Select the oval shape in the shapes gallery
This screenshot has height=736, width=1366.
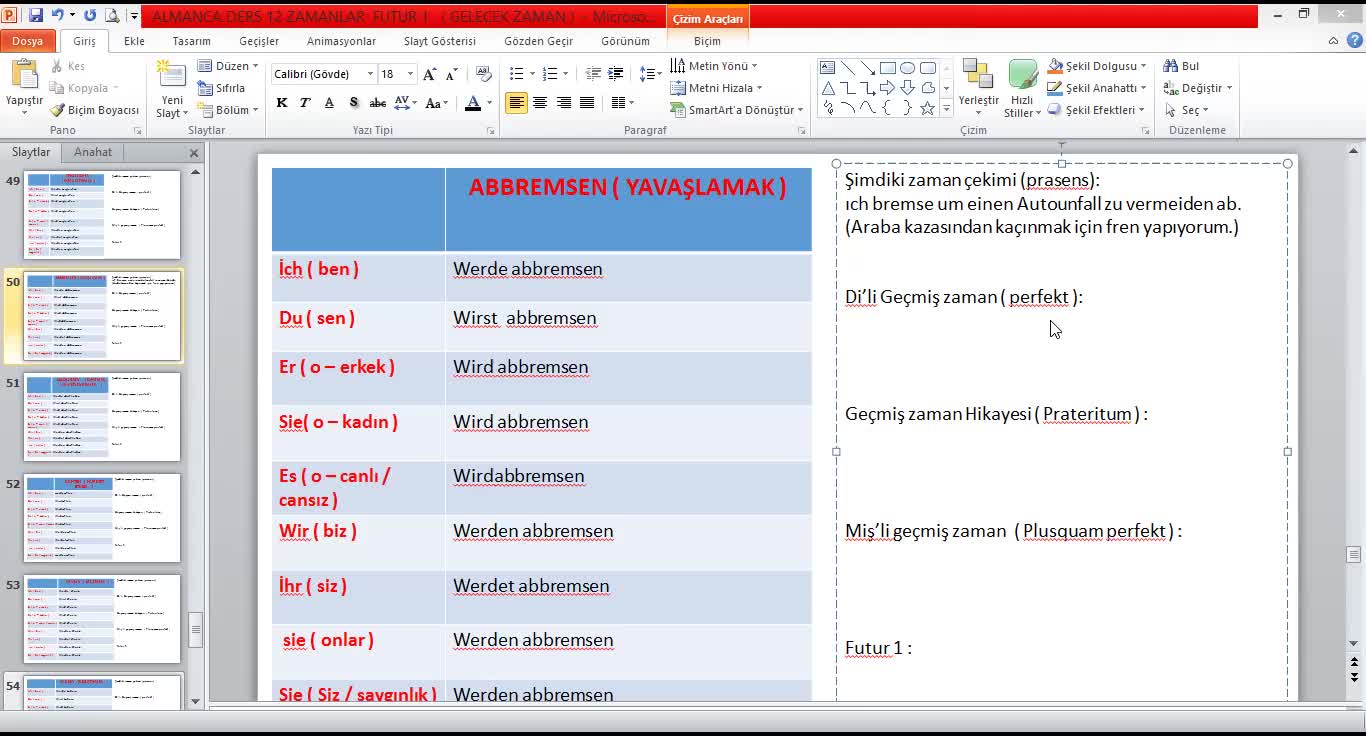pos(907,68)
